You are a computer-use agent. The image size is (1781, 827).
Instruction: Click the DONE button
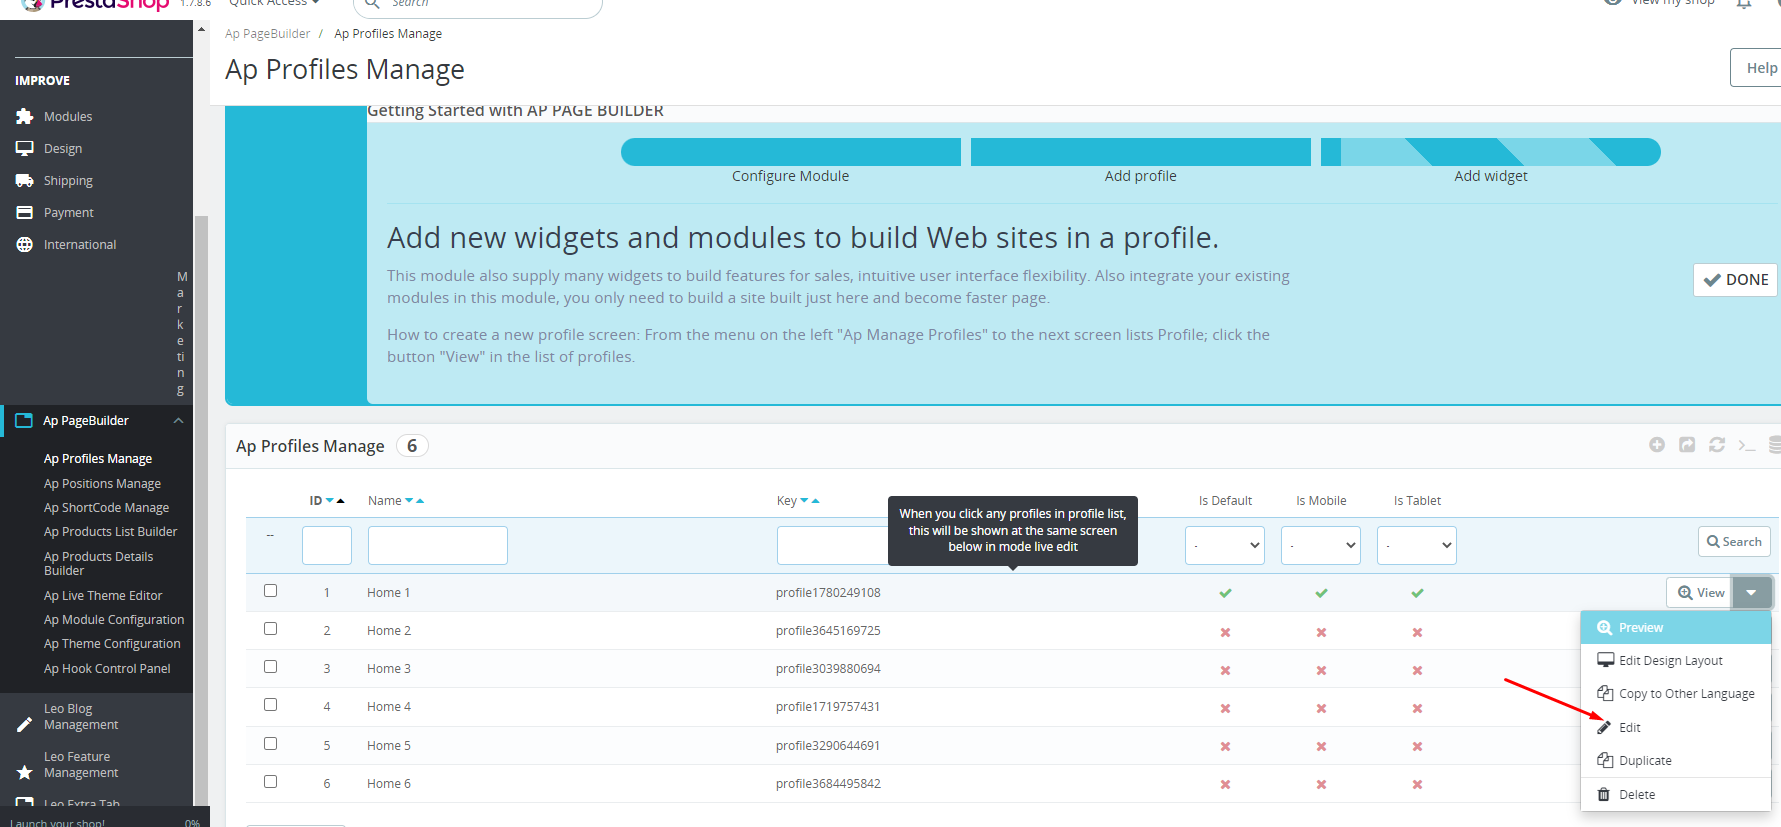1735,280
